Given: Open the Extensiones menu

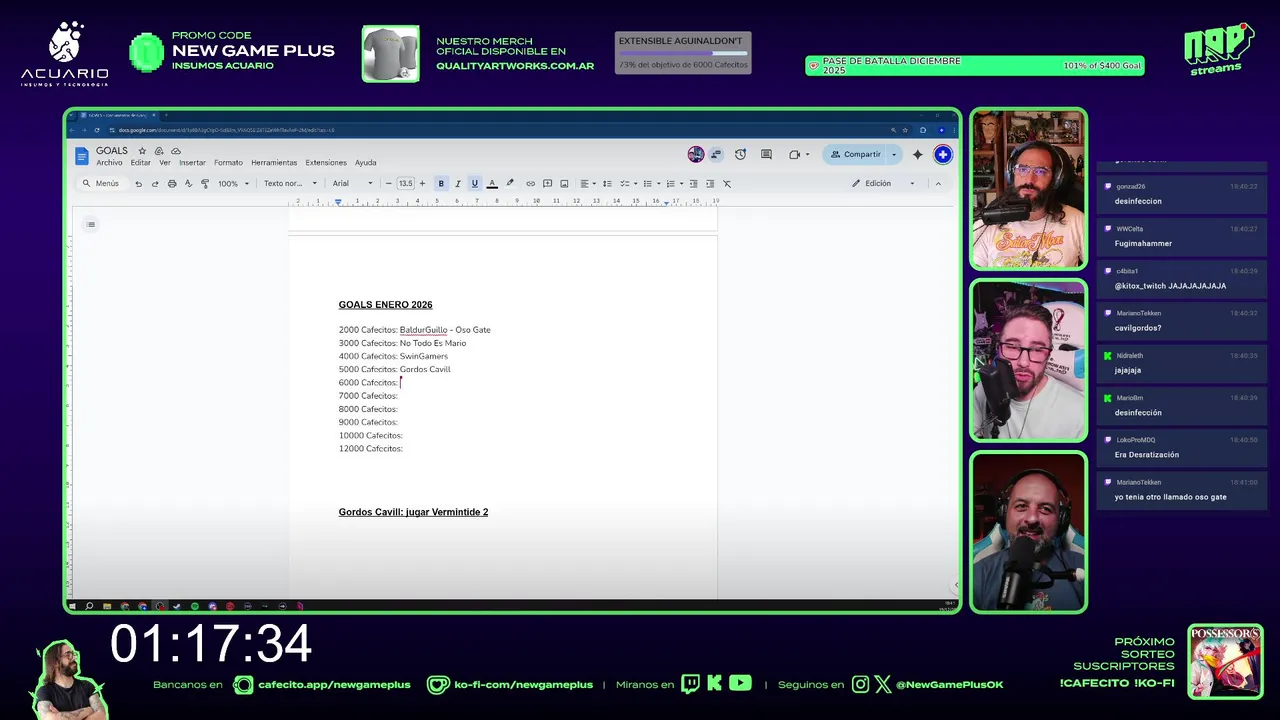Looking at the screenshot, I should 326,163.
